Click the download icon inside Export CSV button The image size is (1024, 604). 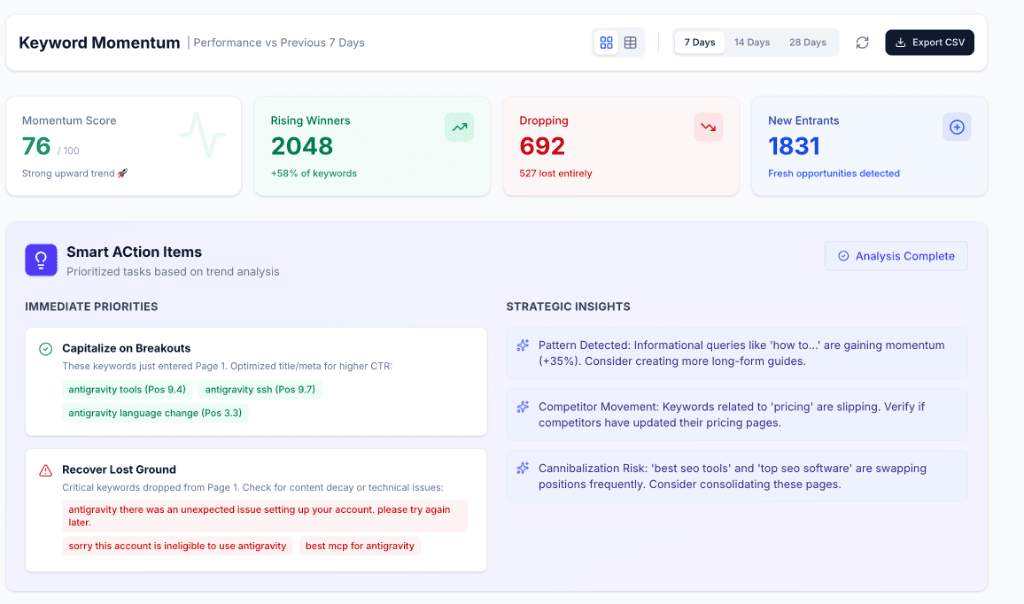click(902, 42)
